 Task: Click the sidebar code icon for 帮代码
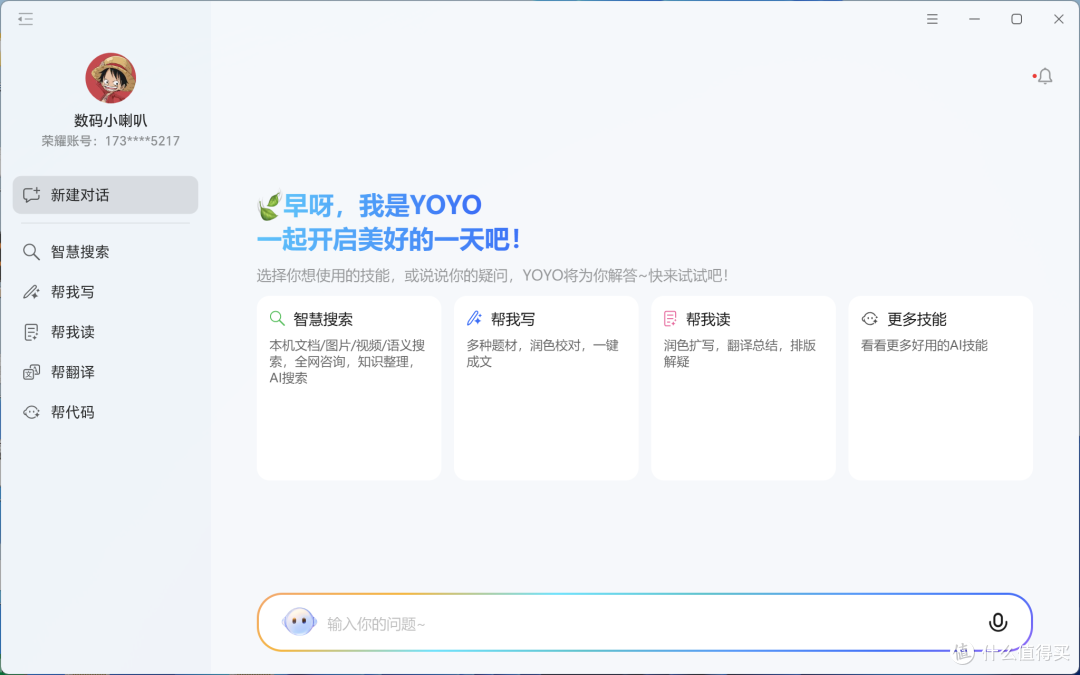coord(31,413)
